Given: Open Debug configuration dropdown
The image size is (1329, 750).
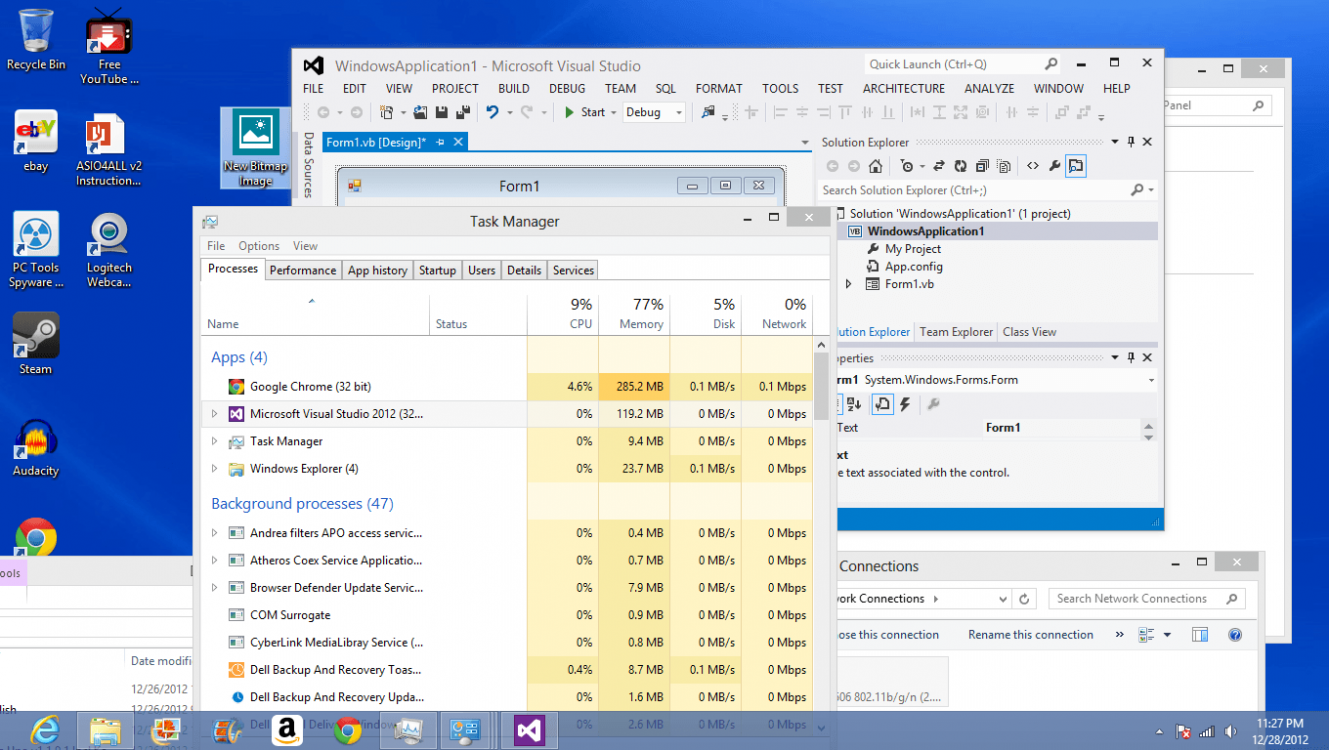Looking at the screenshot, I should tap(678, 113).
